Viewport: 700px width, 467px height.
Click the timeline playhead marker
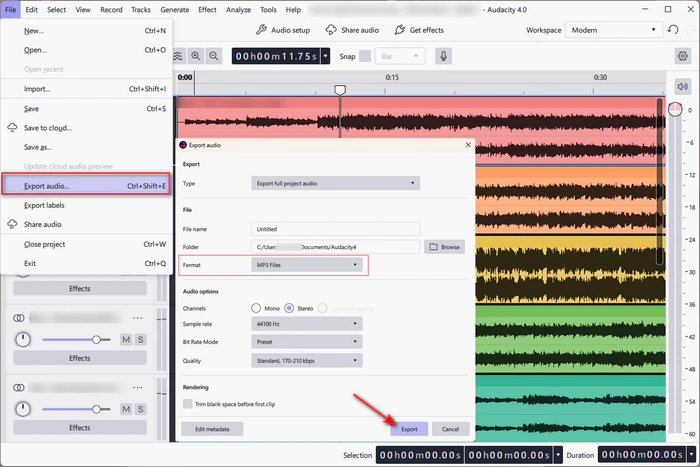coord(340,90)
